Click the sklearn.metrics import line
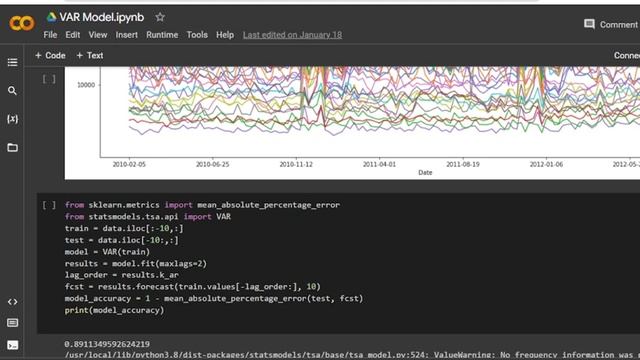Viewport: 640px width, 360px height. click(202, 205)
